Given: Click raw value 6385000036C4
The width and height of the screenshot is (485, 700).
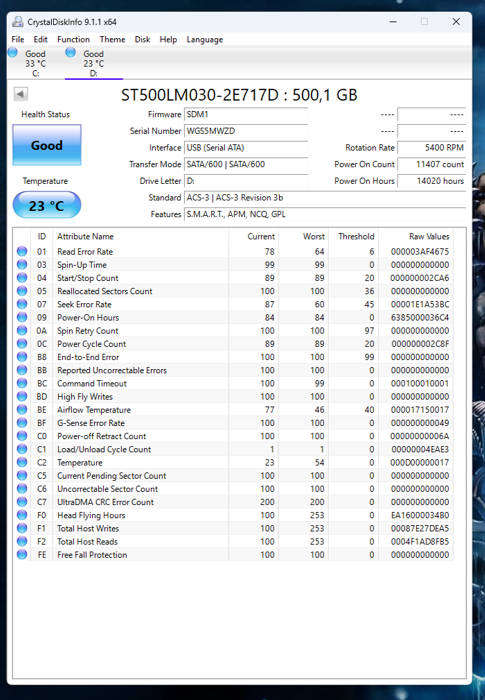Looking at the screenshot, I should click(420, 317).
